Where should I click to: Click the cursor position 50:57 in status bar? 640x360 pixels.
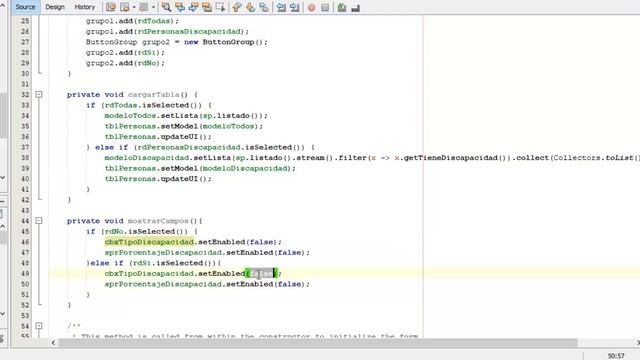pyautogui.click(x=616, y=356)
